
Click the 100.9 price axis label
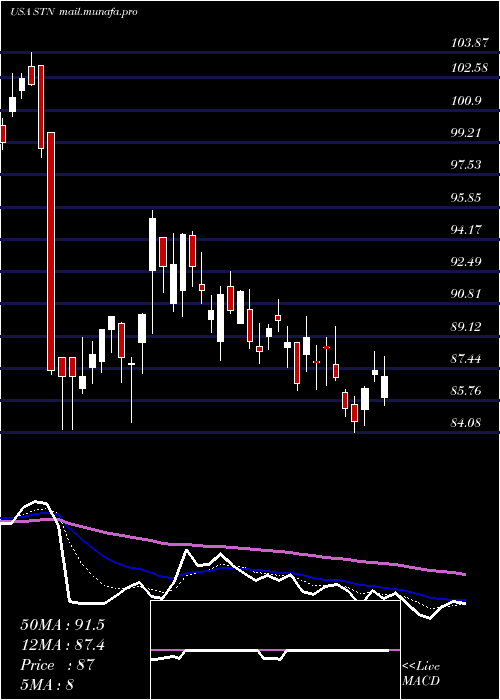466,101
